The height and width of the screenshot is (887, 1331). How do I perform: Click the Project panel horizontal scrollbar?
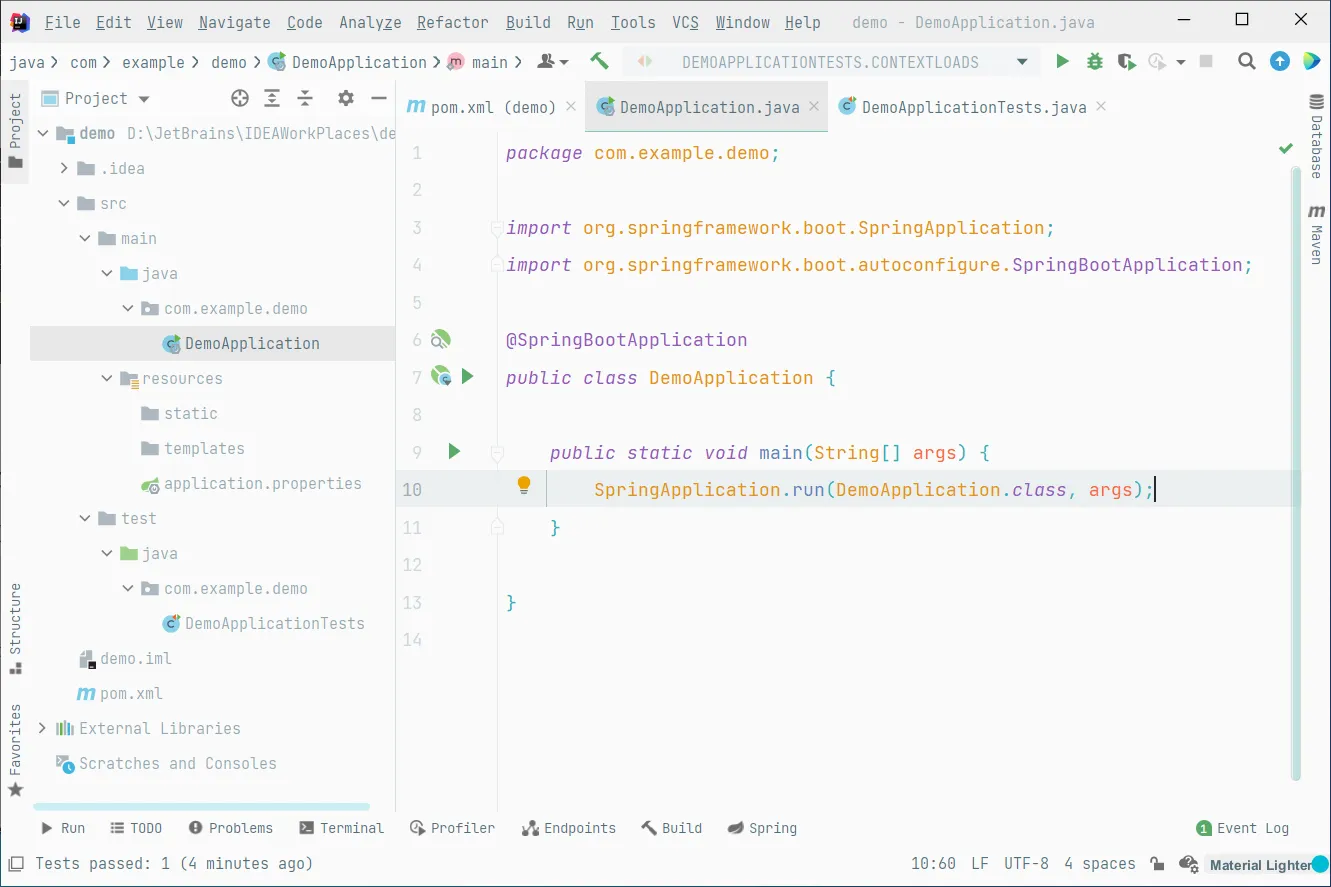point(201,806)
